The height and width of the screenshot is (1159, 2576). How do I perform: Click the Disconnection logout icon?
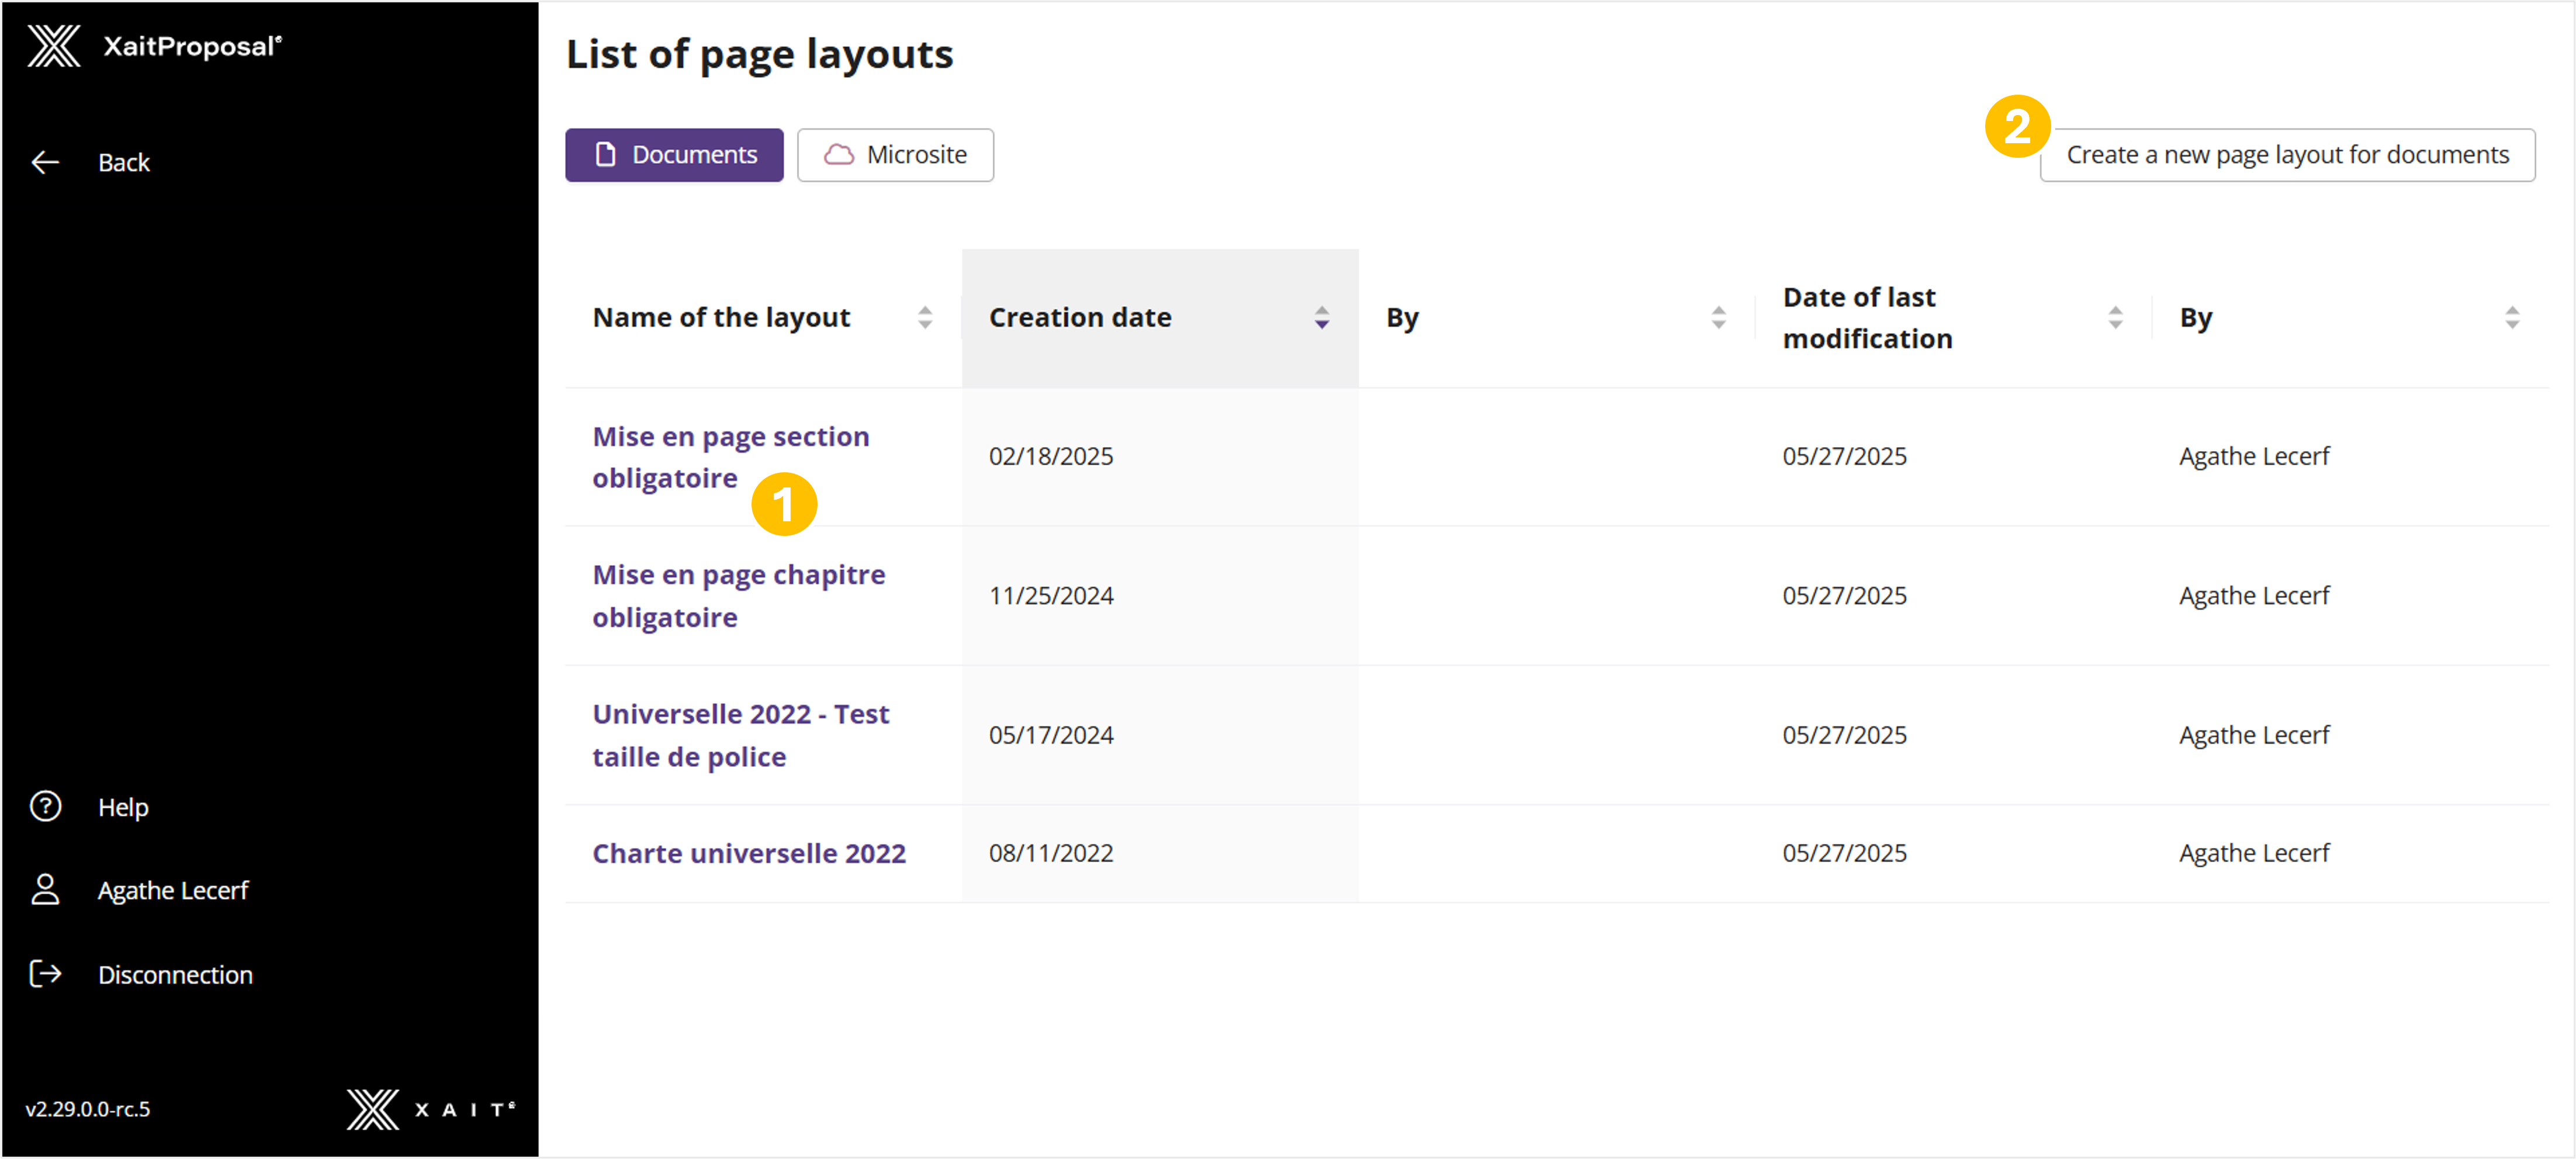coord(45,974)
